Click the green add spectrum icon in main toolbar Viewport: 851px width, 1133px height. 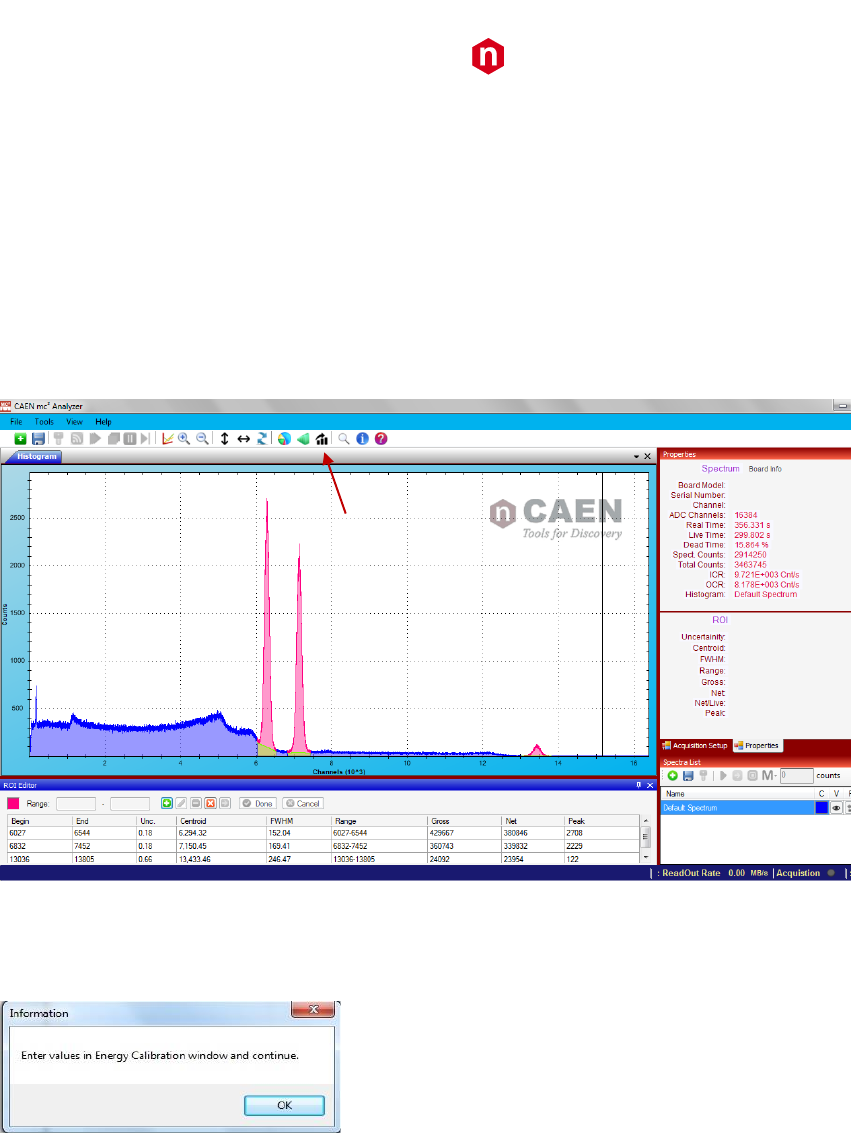click(20, 439)
